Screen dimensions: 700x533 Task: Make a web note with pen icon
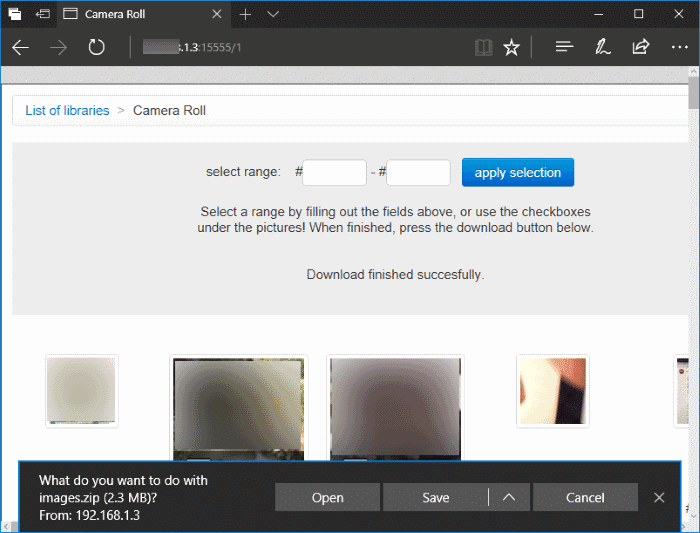[602, 46]
